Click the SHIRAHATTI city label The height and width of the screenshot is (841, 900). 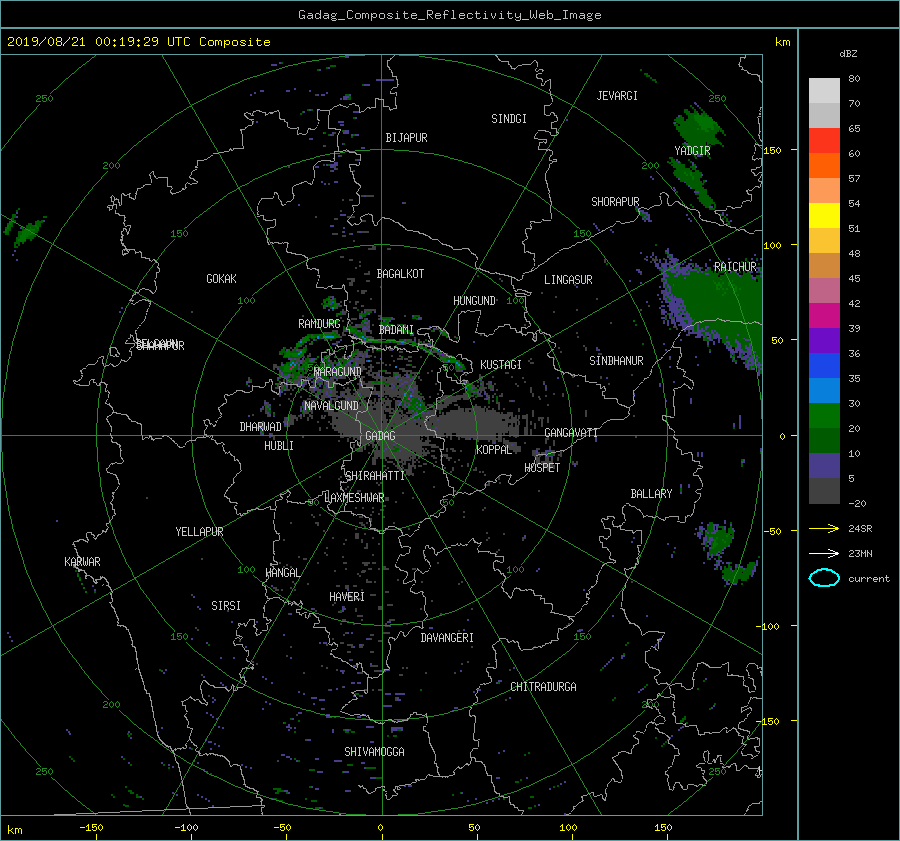tap(375, 476)
